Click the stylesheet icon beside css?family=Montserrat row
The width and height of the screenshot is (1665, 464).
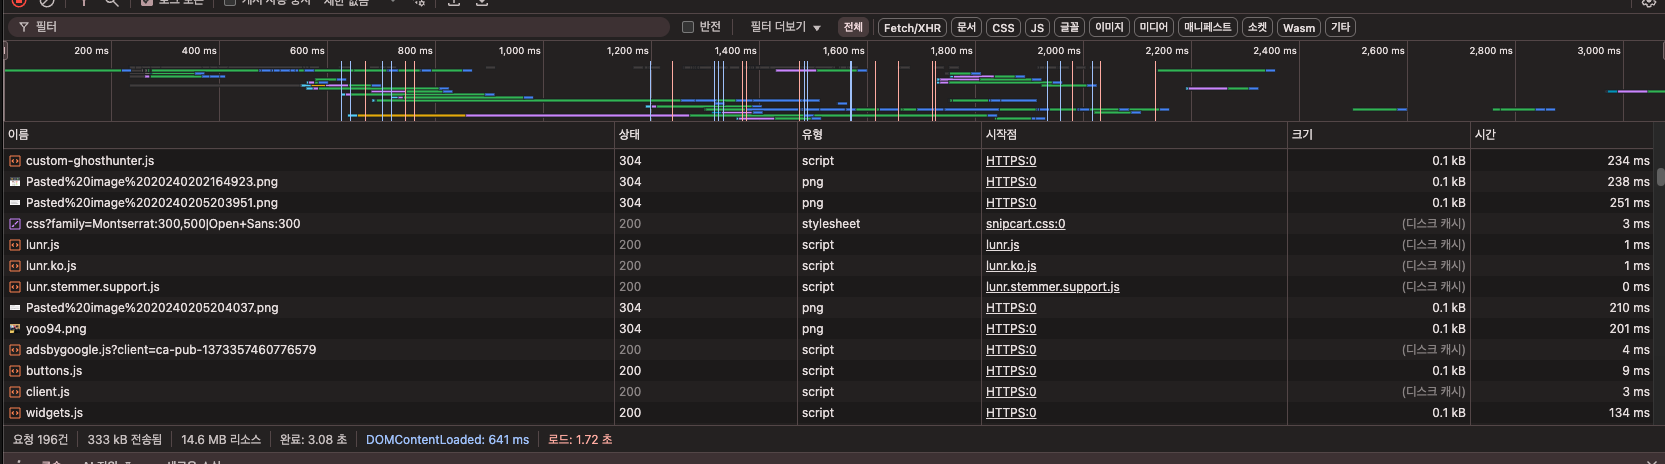(15, 224)
